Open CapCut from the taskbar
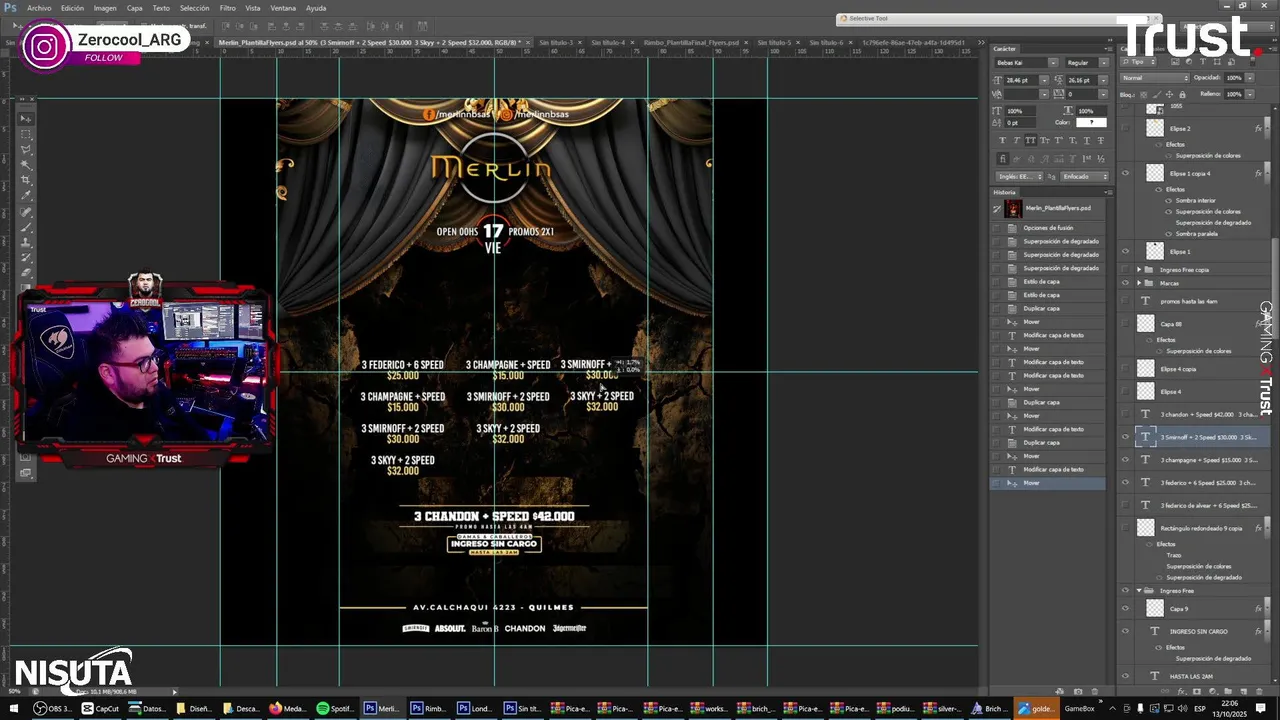Screen dimensions: 1280x720 100,708
